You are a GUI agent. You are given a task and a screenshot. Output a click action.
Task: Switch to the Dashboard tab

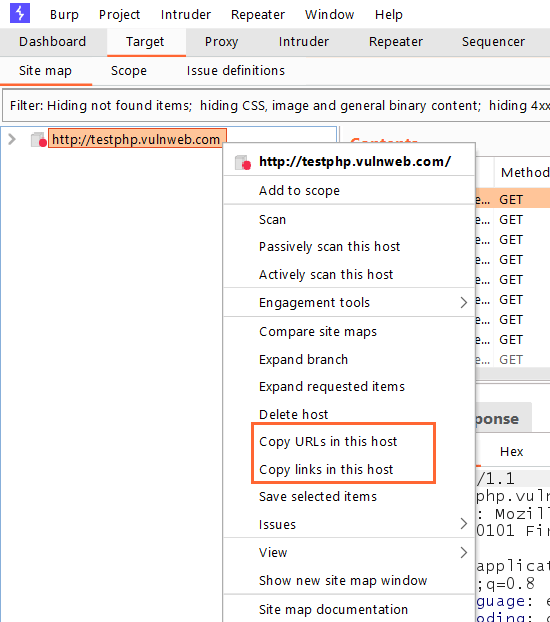pyautogui.click(x=52, y=42)
